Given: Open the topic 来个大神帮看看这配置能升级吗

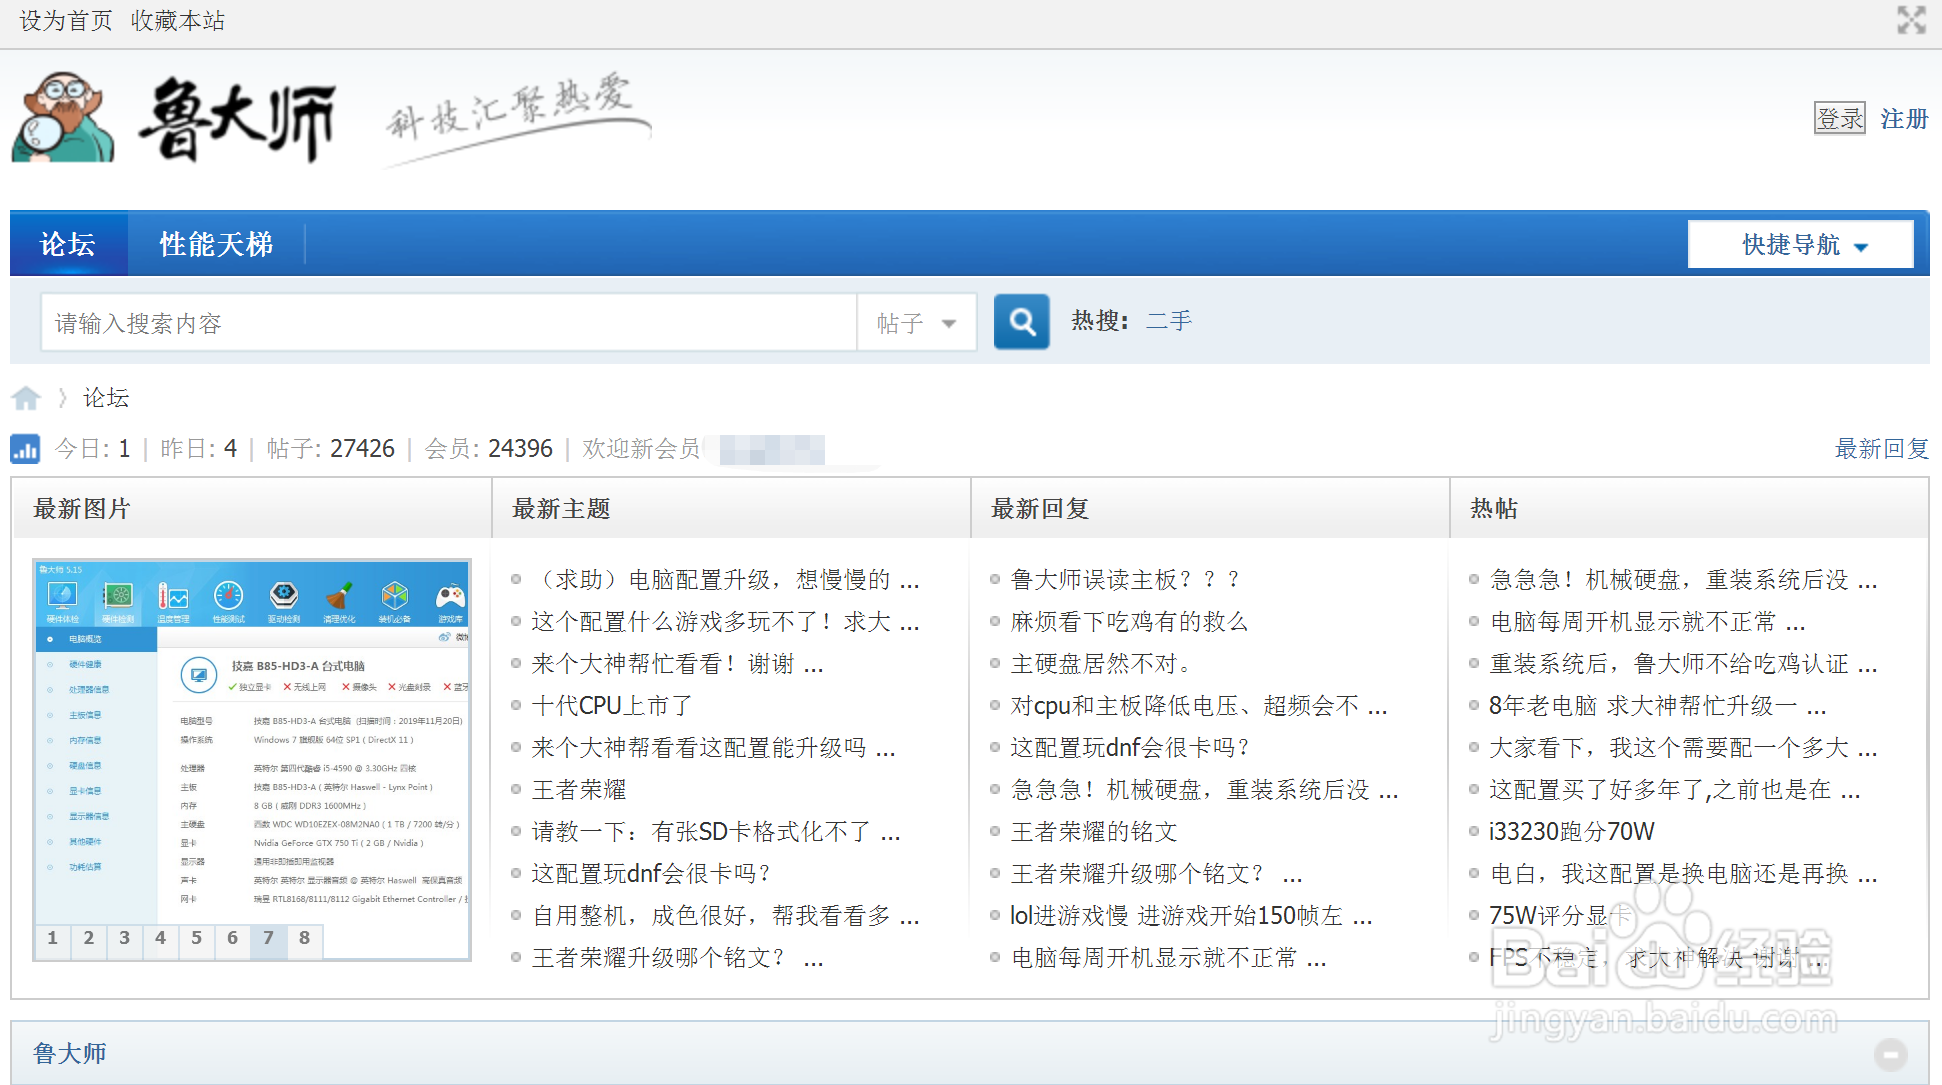Looking at the screenshot, I should click(713, 748).
